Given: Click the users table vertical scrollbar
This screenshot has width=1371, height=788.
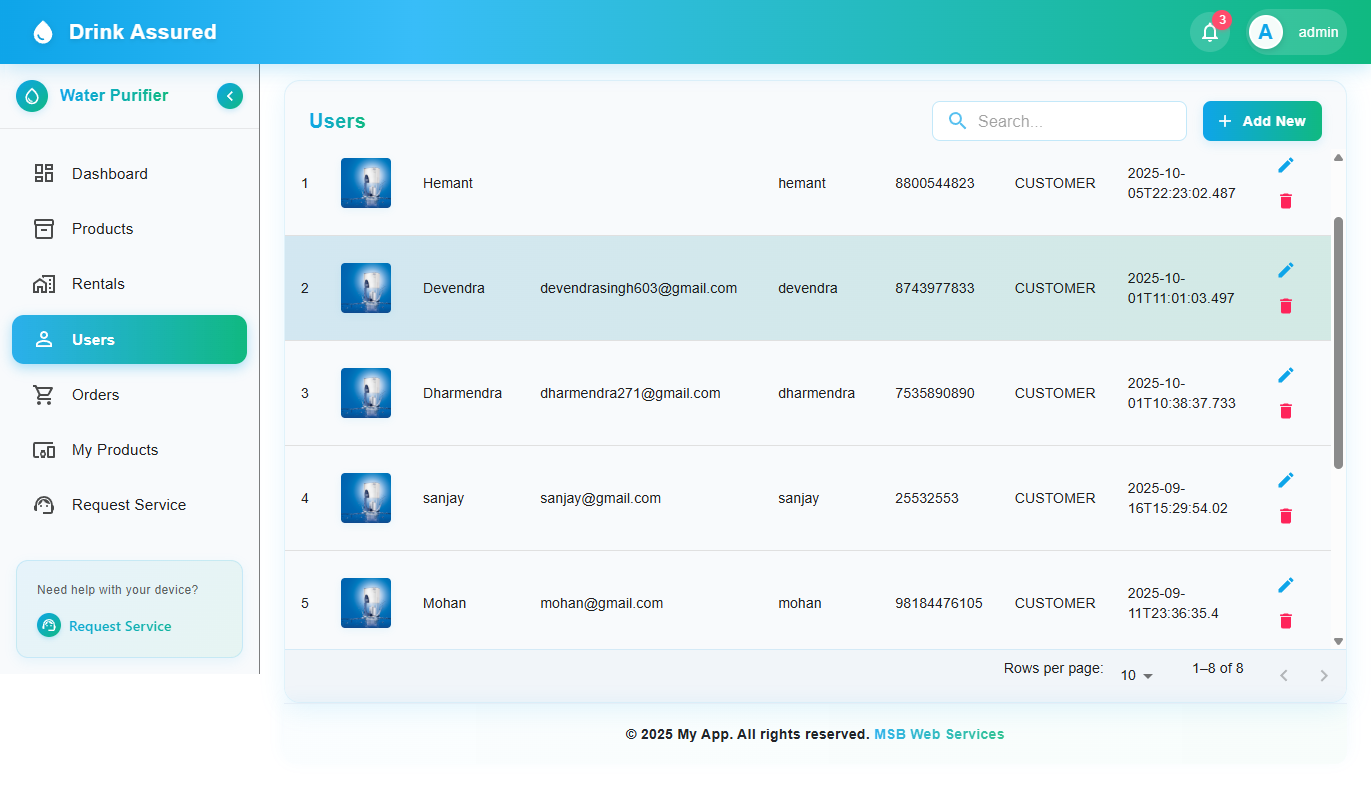Looking at the screenshot, I should (x=1338, y=342).
